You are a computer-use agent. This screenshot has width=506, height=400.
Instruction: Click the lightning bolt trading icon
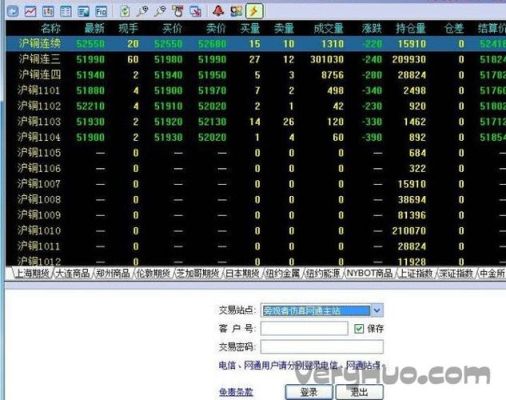click(x=254, y=11)
